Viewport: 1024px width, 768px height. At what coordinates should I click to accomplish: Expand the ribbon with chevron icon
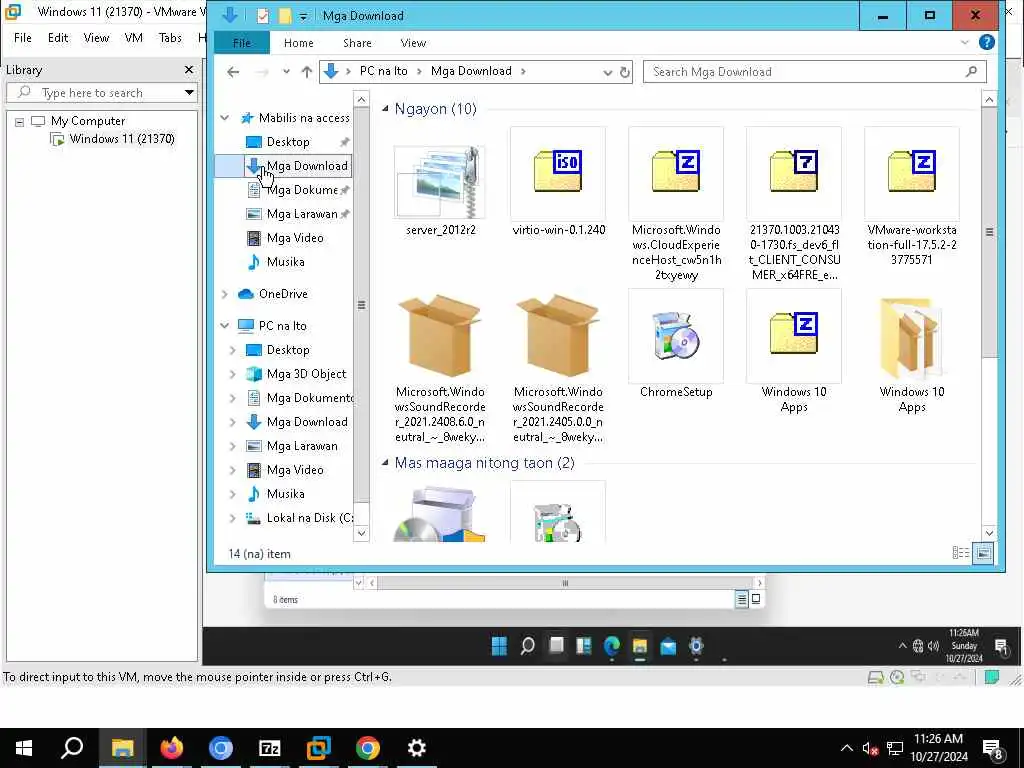click(965, 43)
